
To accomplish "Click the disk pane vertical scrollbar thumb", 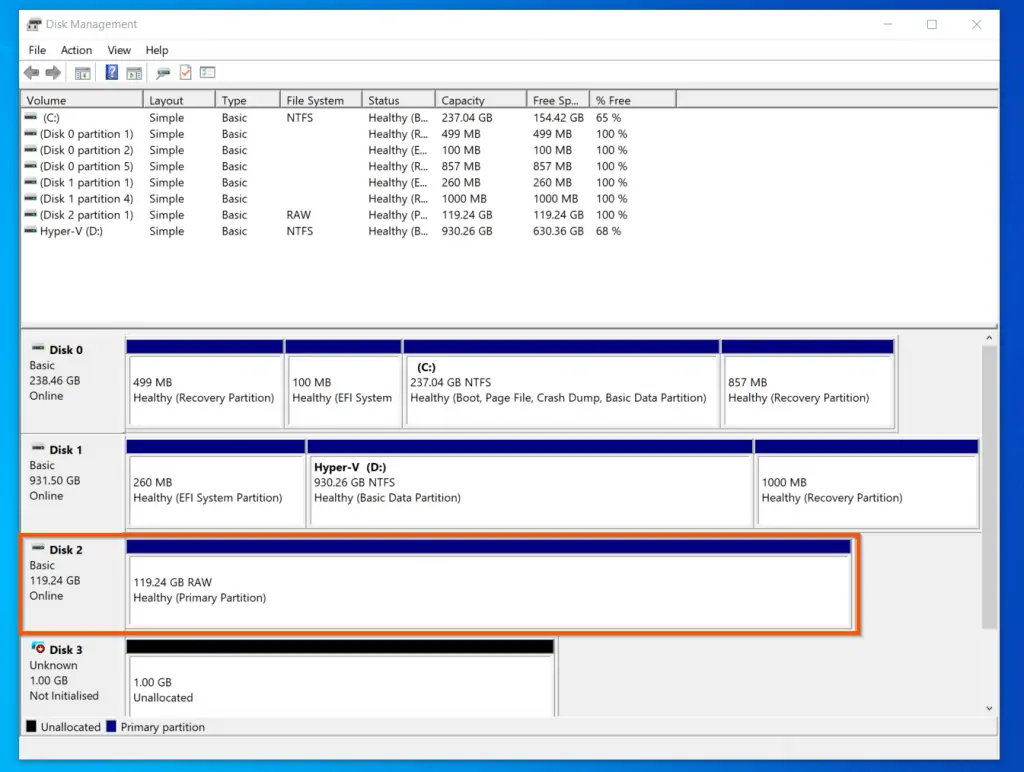I will [x=989, y=487].
